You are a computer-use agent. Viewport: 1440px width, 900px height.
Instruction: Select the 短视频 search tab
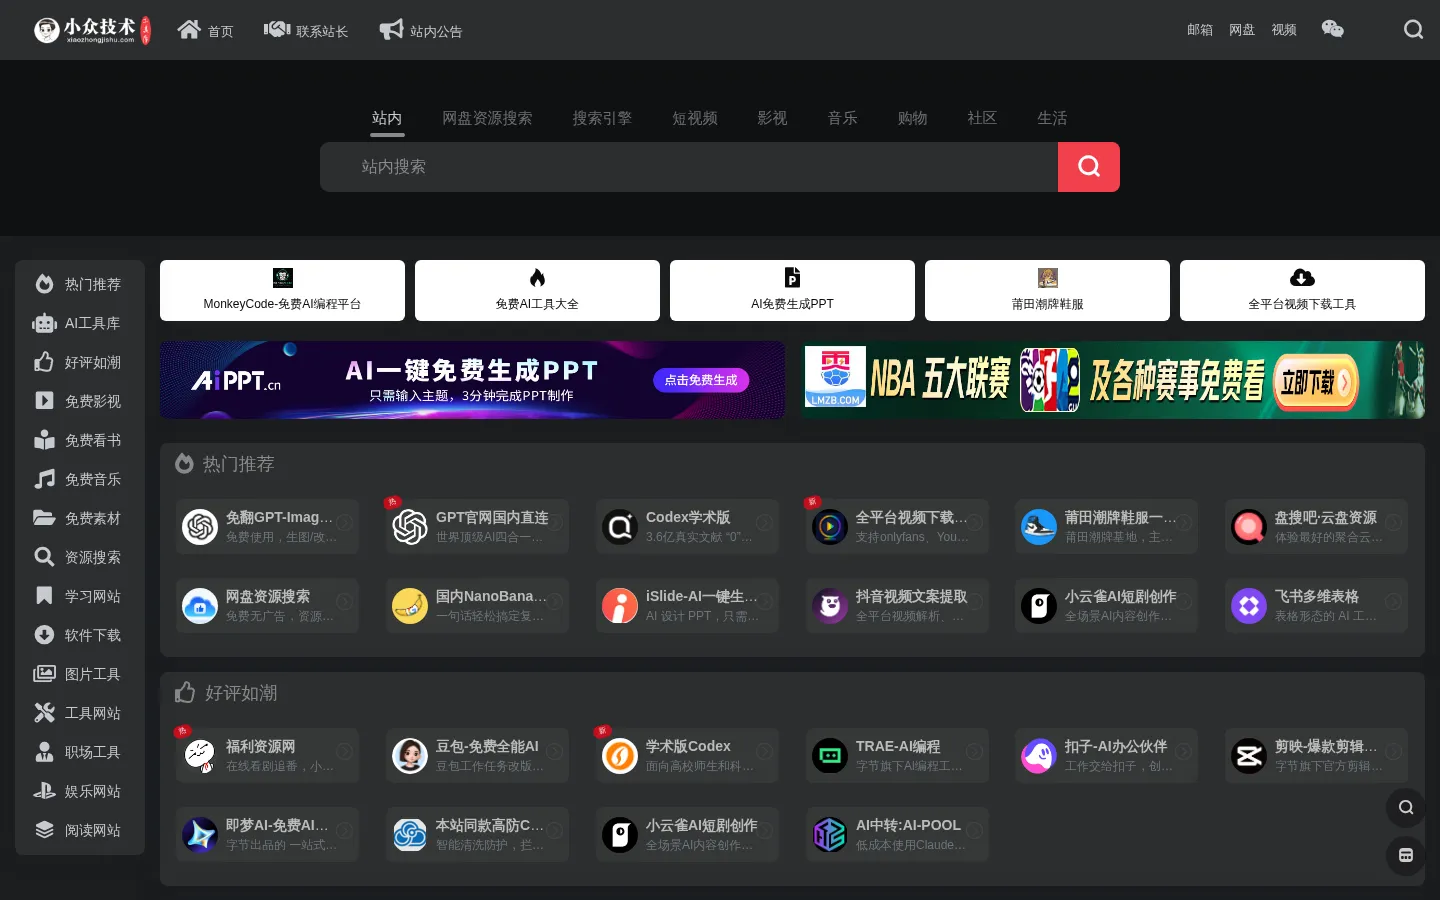[x=695, y=118]
